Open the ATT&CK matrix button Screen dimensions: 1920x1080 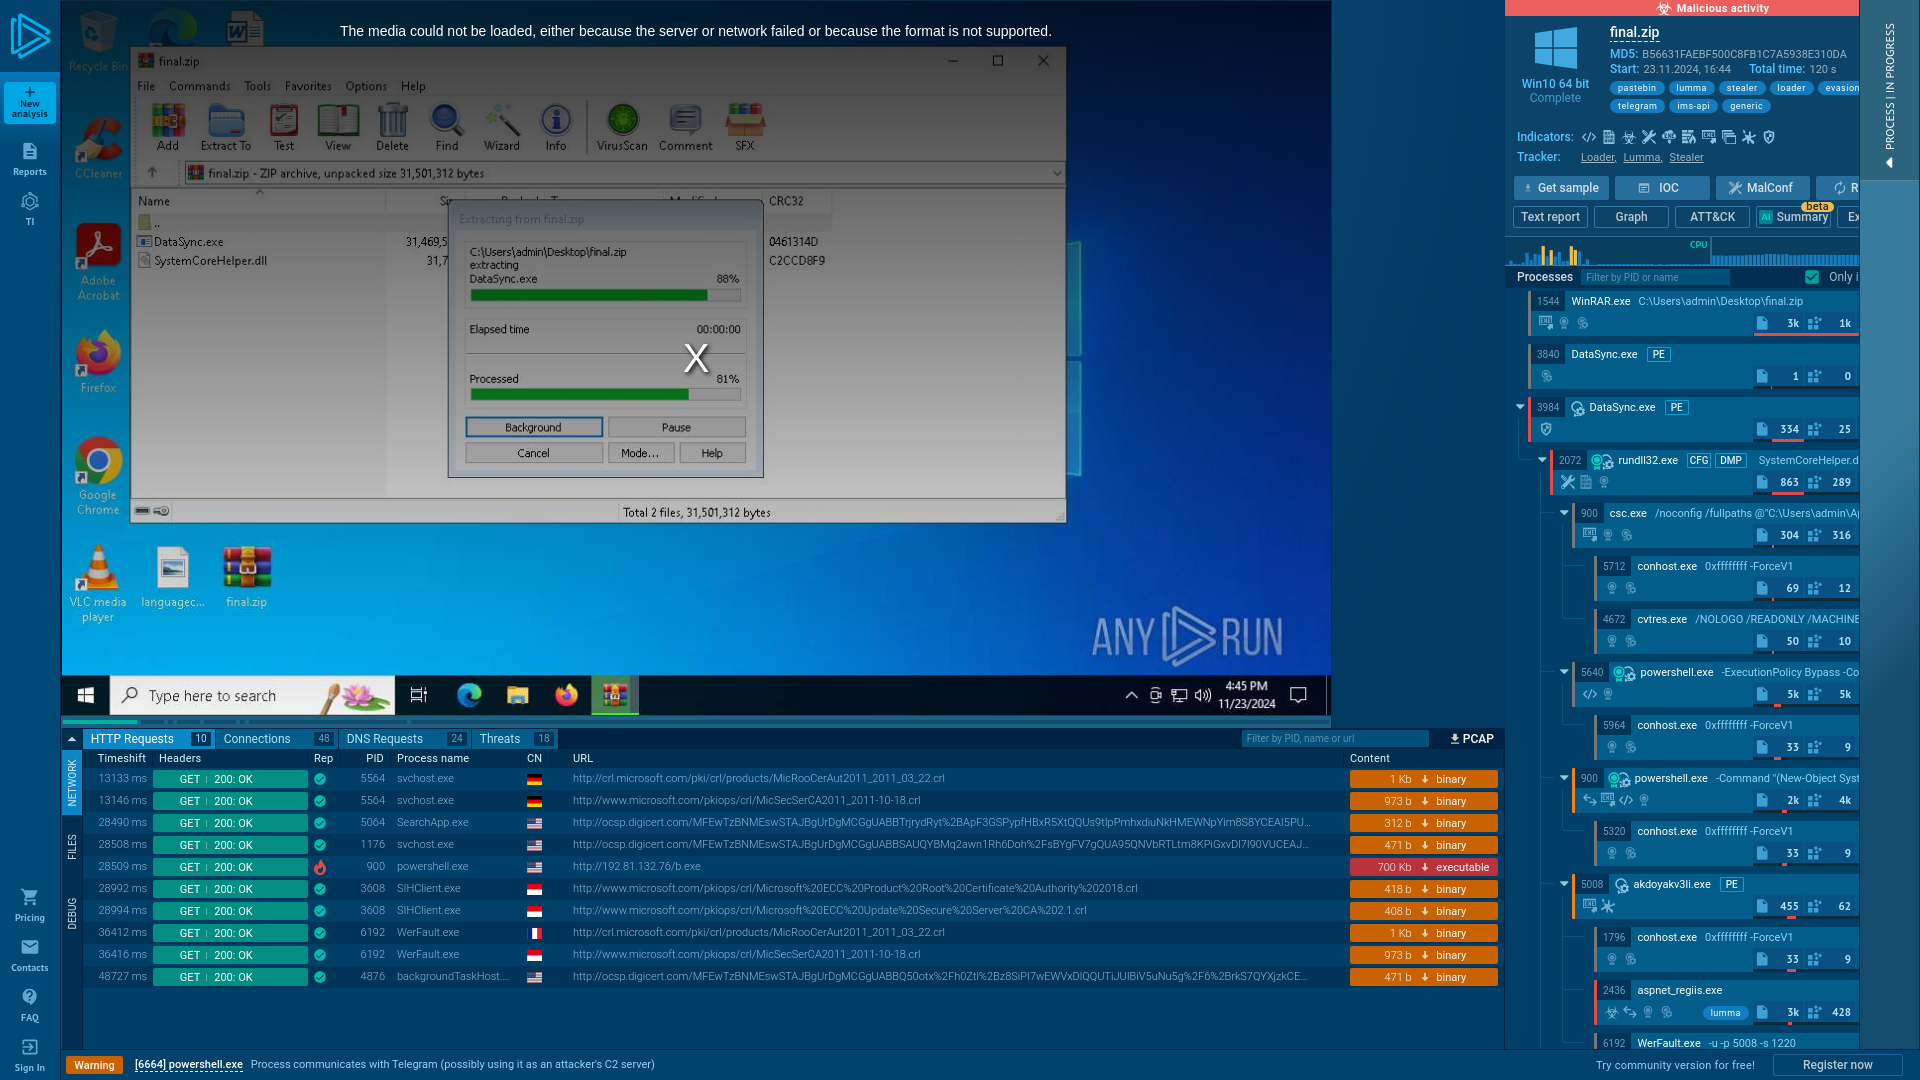coord(1712,217)
